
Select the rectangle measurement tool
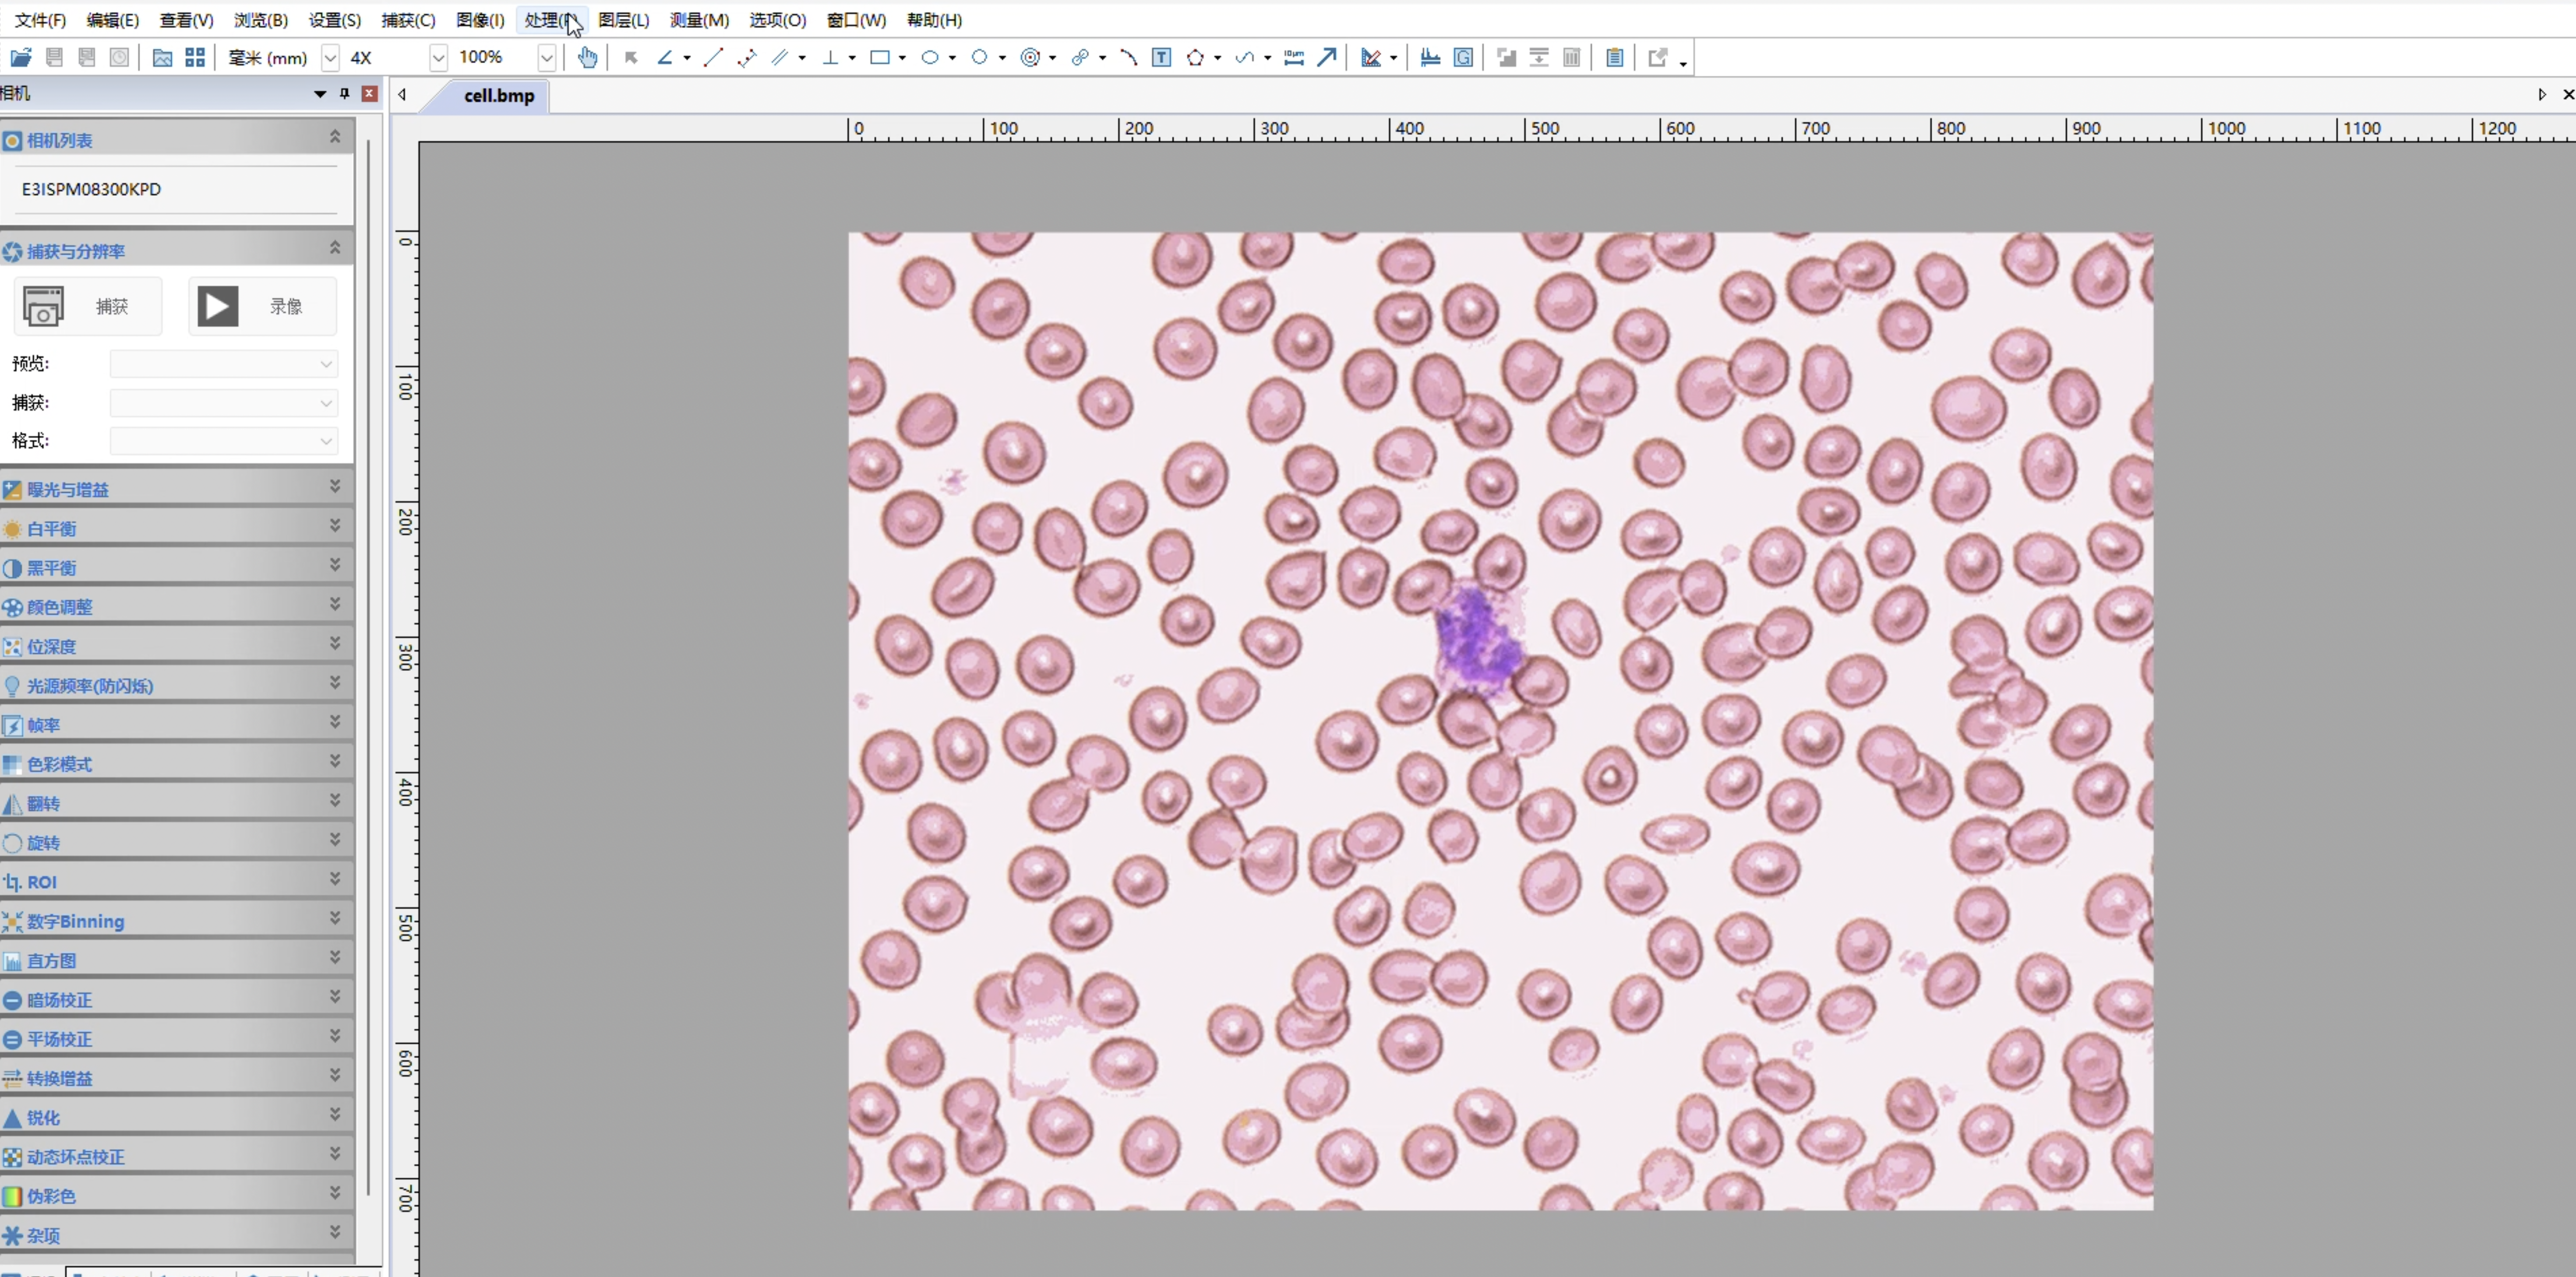[879, 58]
